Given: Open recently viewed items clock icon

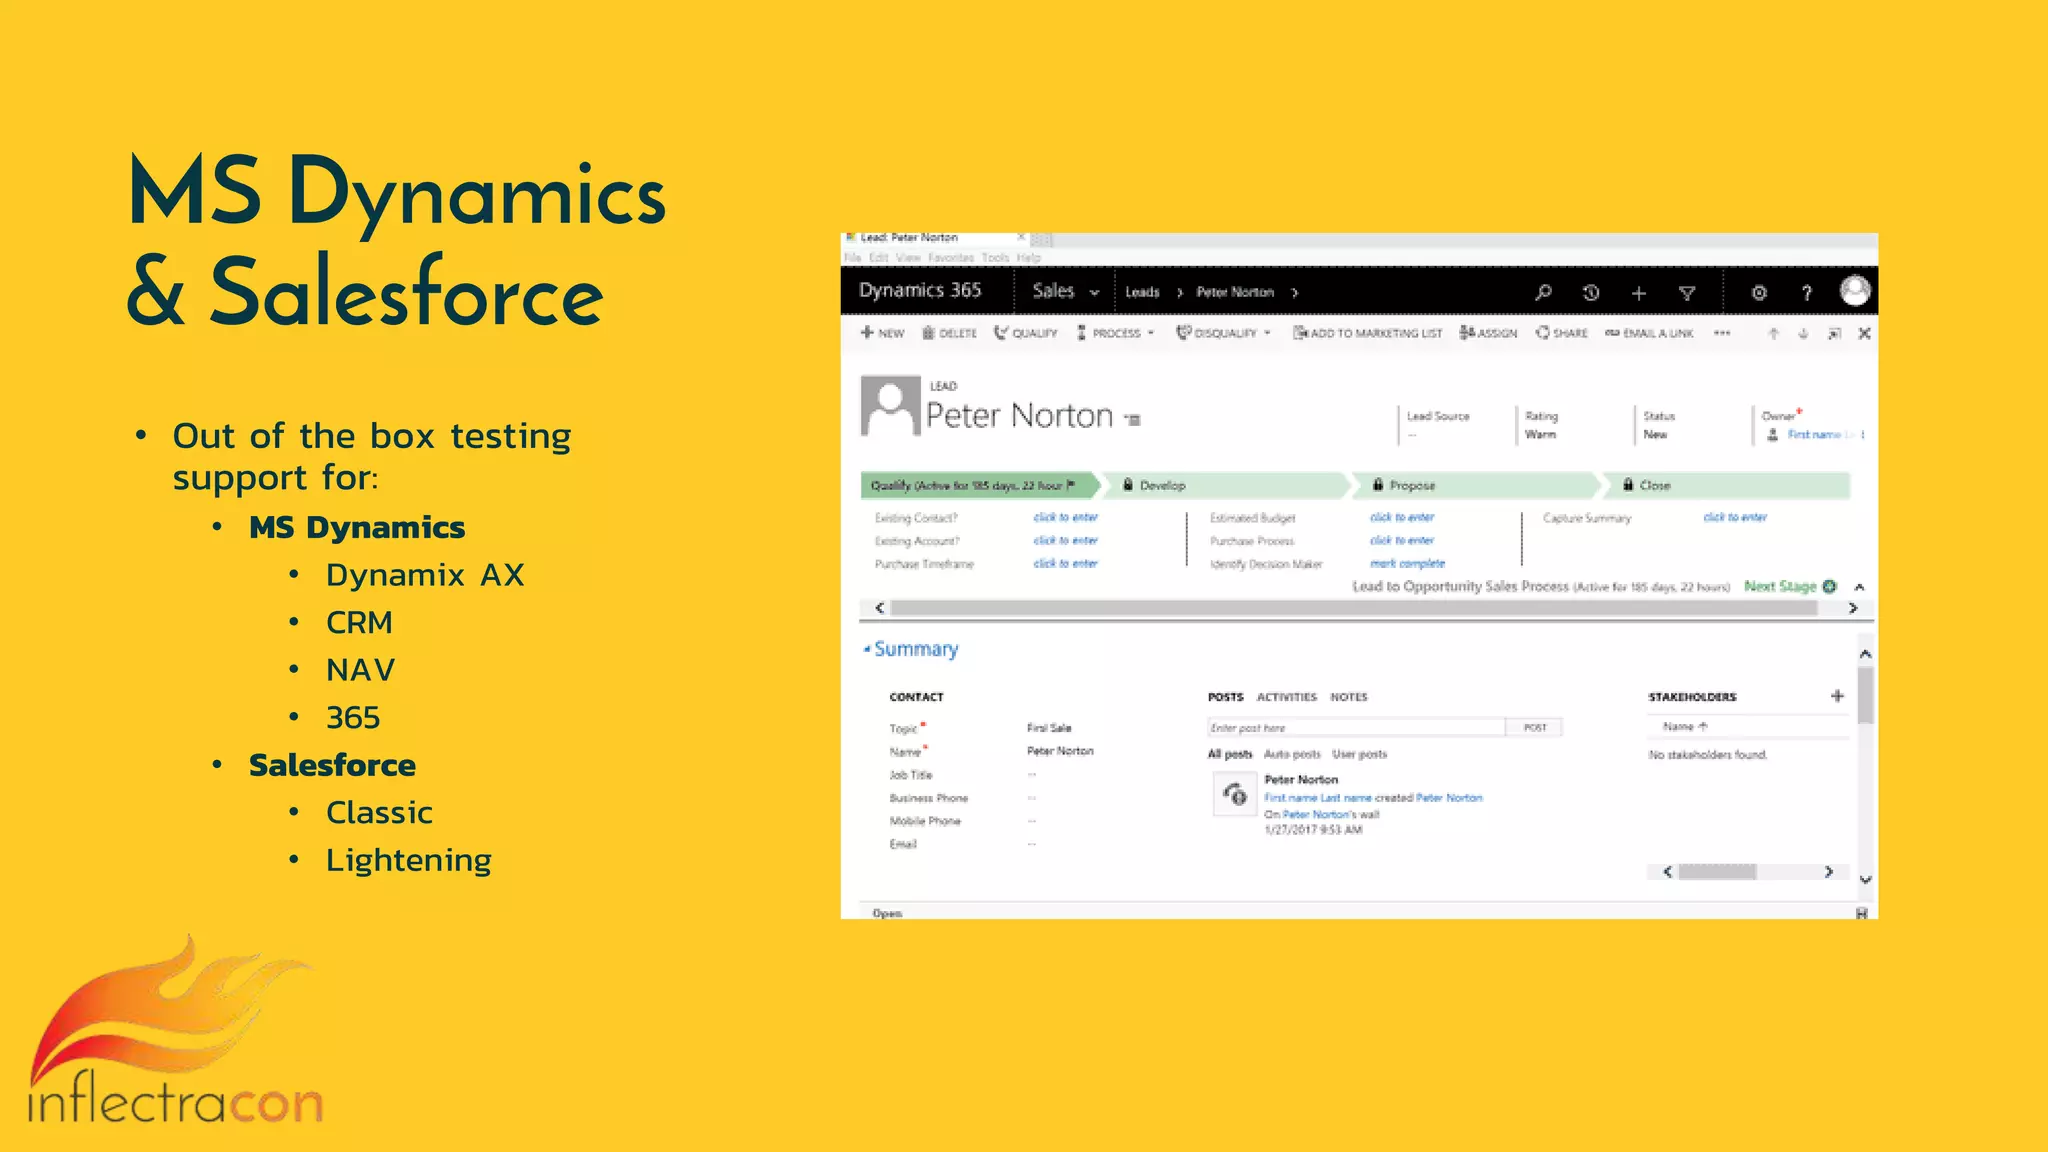Looking at the screenshot, I should click(x=1591, y=293).
